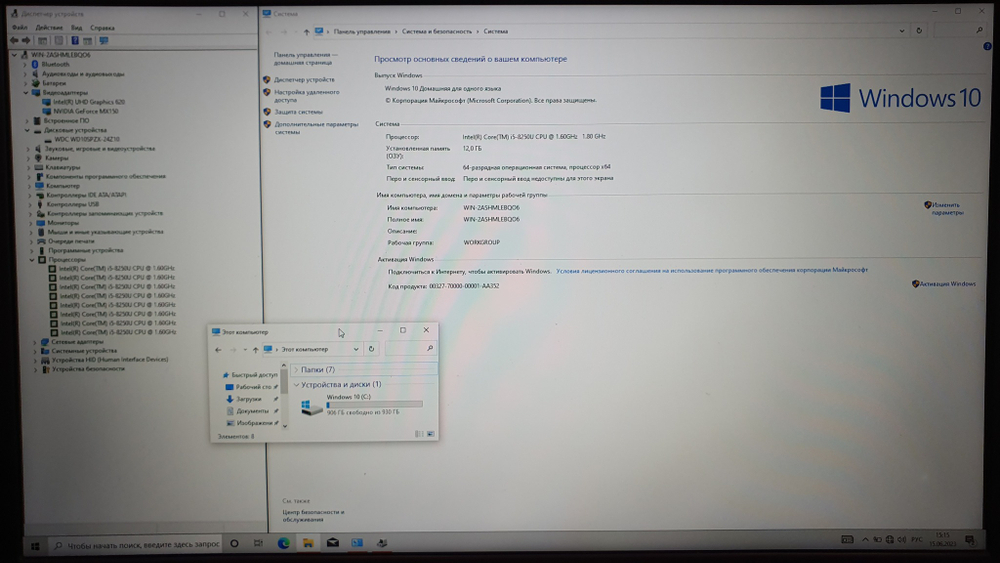Click the search field in Этот компьютер window
This screenshot has height=563, width=1000.
(x=409, y=348)
